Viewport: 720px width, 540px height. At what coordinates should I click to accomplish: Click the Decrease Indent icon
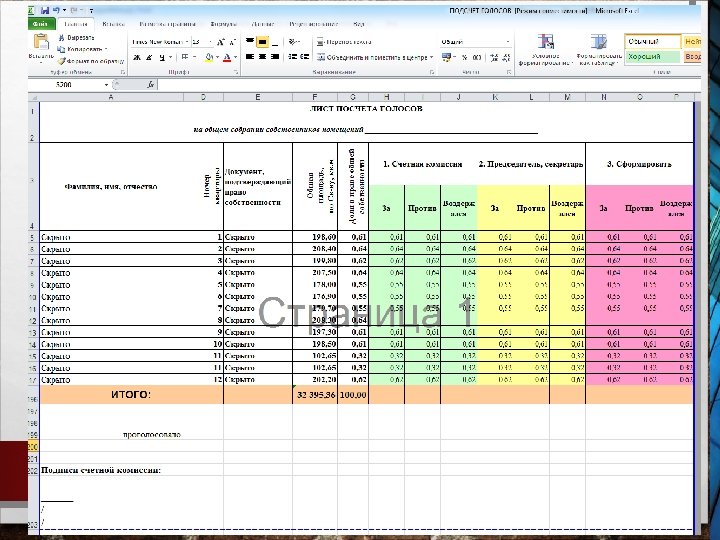click(292, 57)
